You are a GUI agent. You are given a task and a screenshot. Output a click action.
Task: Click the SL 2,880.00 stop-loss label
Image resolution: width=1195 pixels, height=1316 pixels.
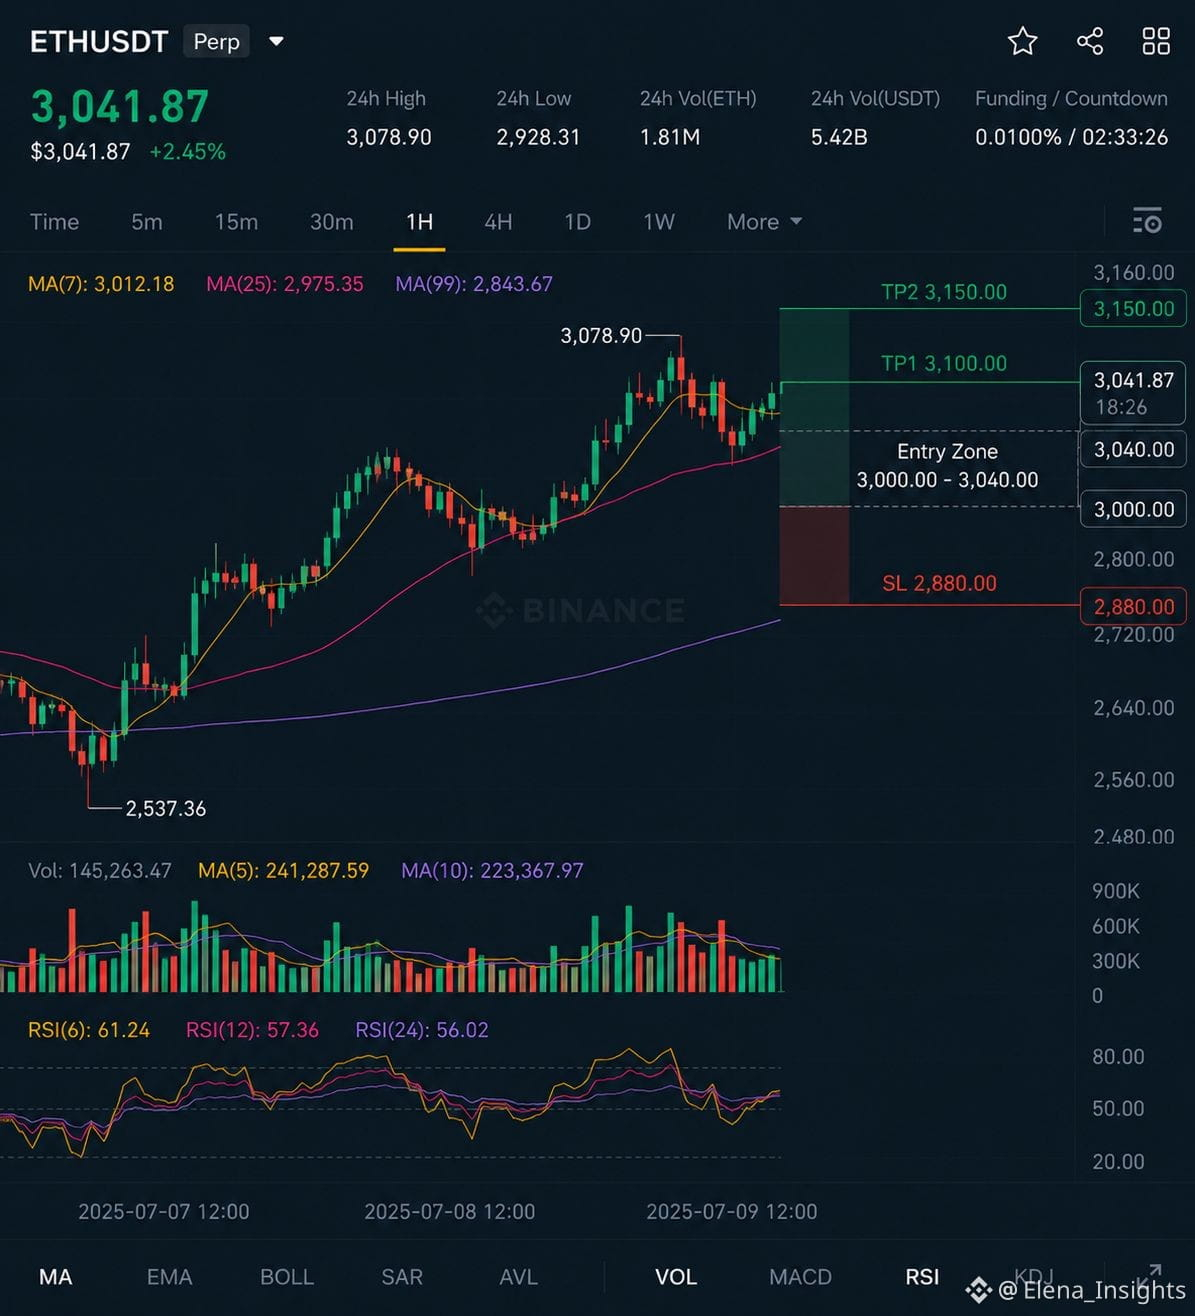click(939, 583)
